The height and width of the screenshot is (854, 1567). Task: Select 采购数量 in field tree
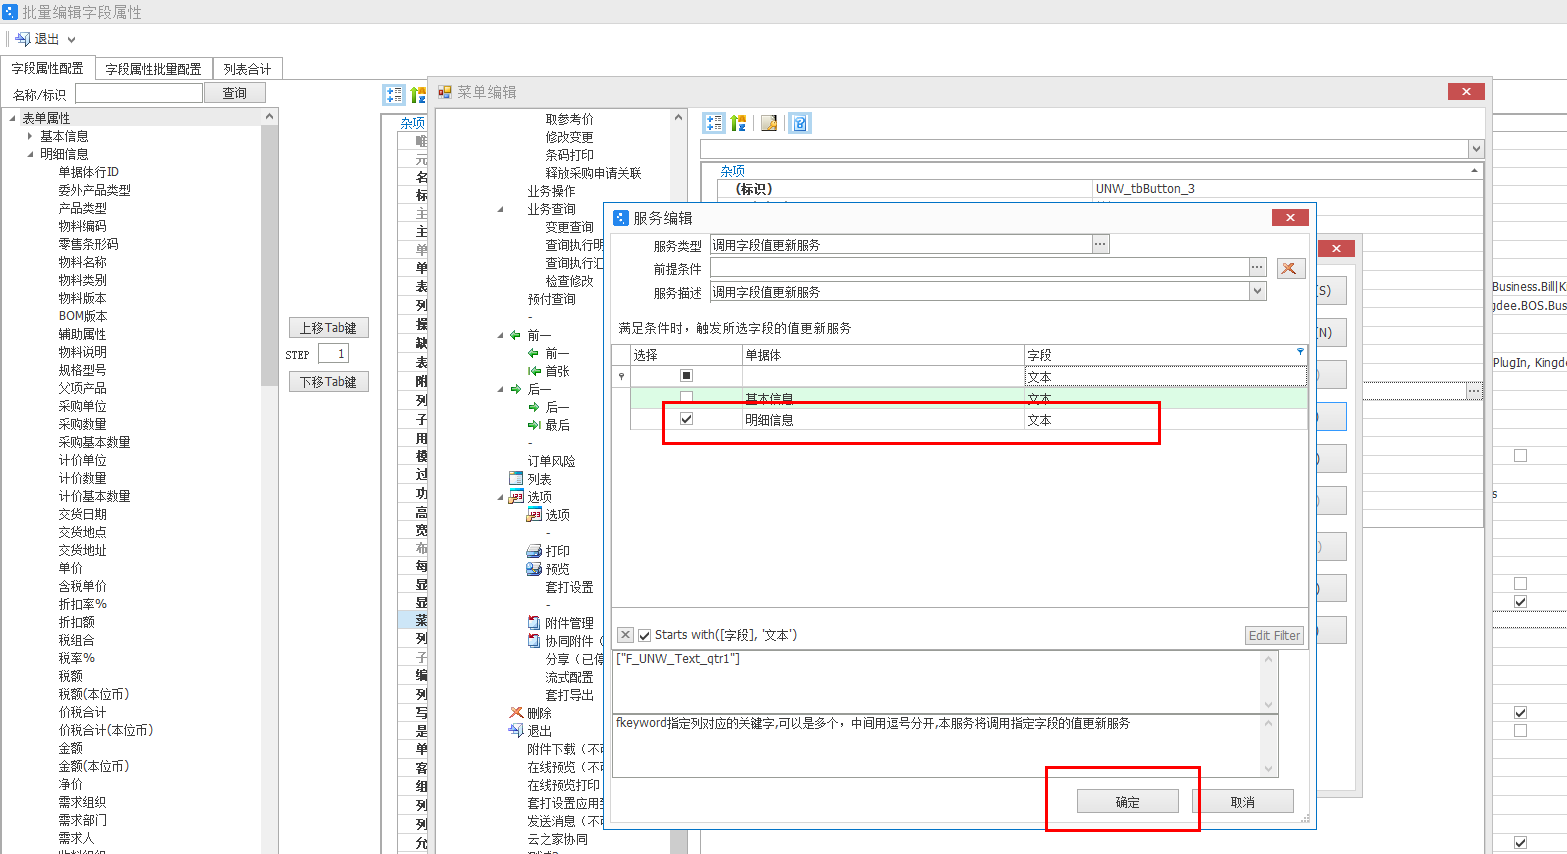[82, 424]
